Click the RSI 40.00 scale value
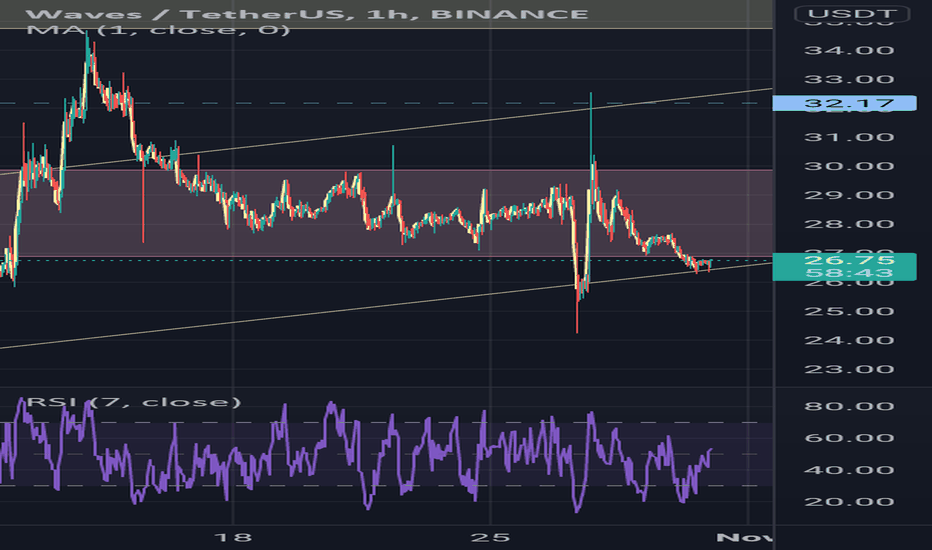The height and width of the screenshot is (550, 932). click(849, 470)
